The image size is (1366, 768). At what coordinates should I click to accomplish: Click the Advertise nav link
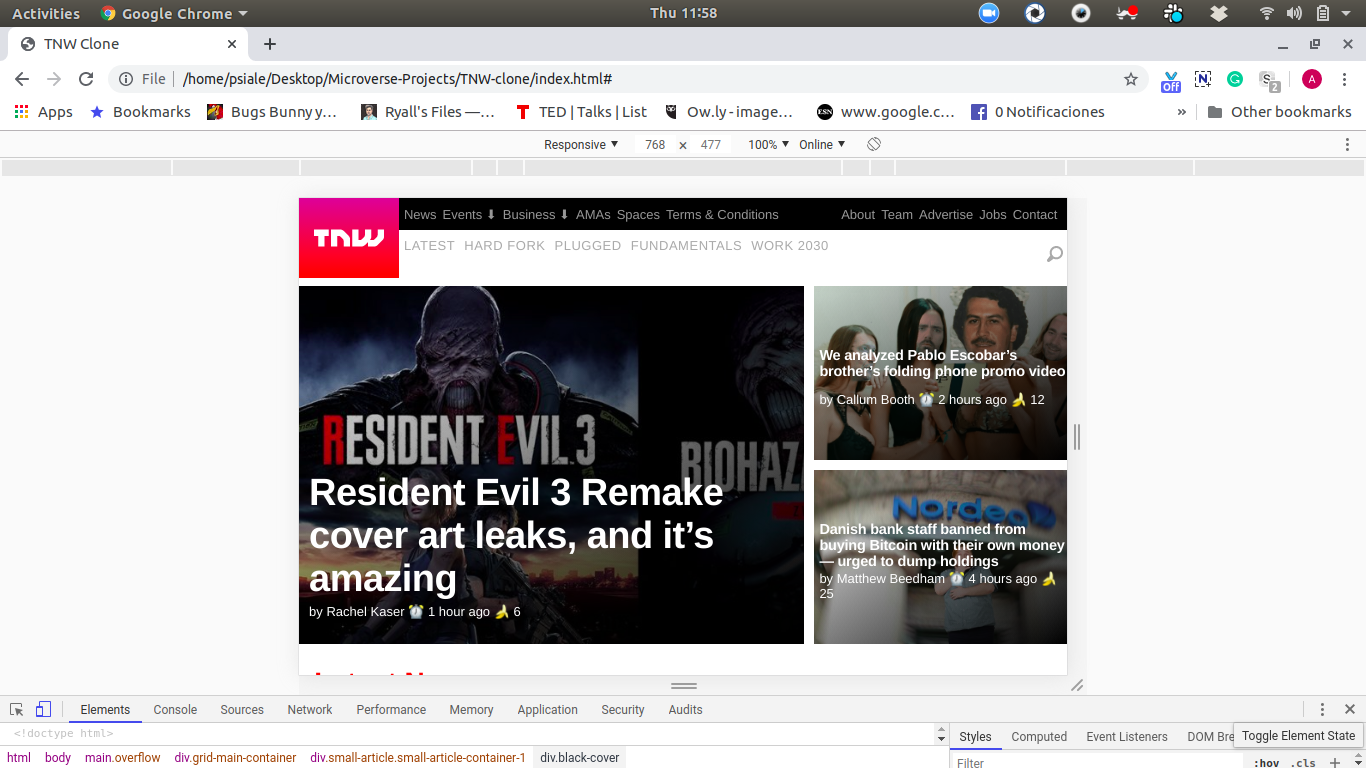(x=946, y=215)
